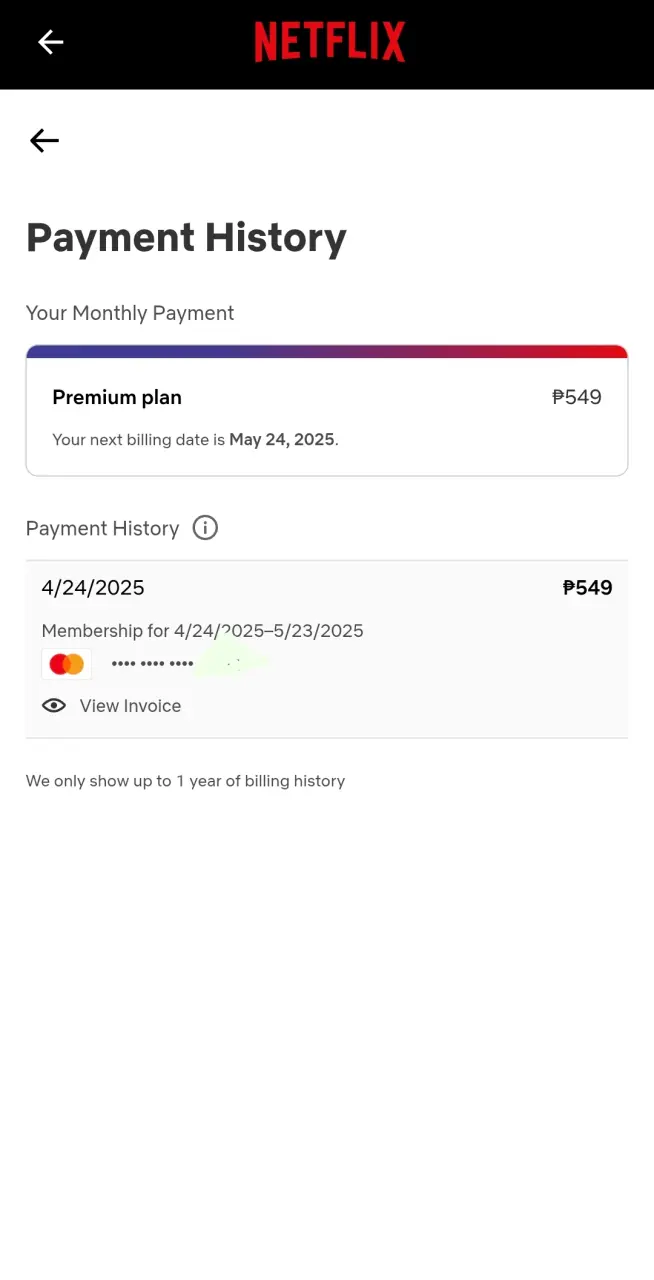Select the Premium plan name
This screenshot has height=1280, width=654.
click(x=117, y=397)
